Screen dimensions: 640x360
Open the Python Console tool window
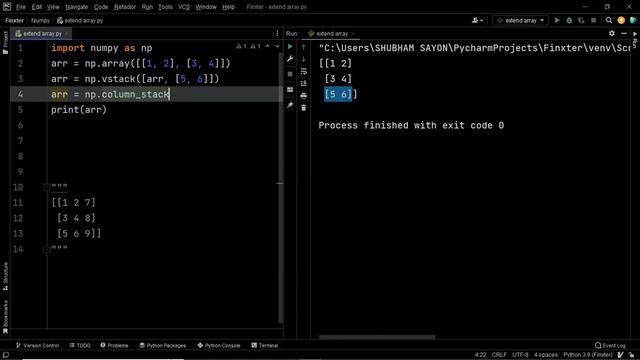[x=219, y=345]
